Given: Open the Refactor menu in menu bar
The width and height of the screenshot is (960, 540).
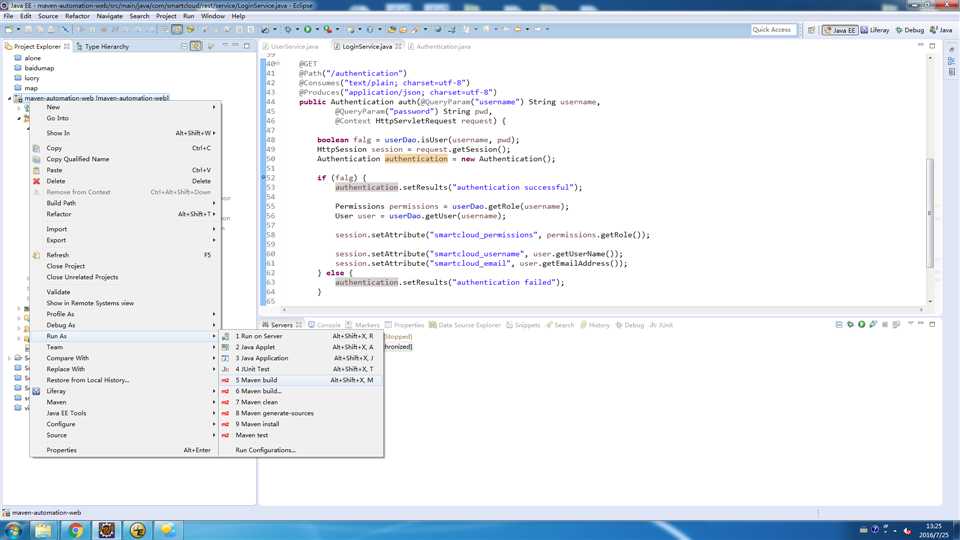Looking at the screenshot, I should point(77,16).
